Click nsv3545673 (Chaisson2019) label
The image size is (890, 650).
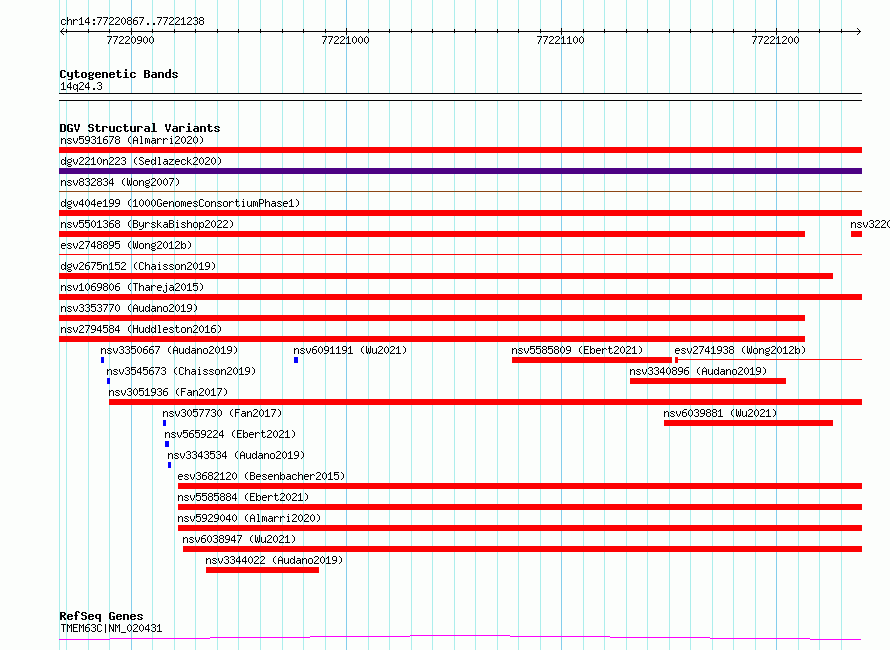click(x=181, y=371)
